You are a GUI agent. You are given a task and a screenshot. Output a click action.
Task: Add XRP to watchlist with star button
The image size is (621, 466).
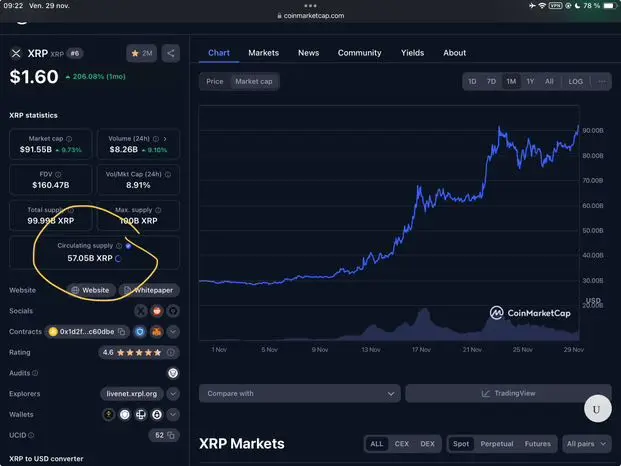point(141,53)
